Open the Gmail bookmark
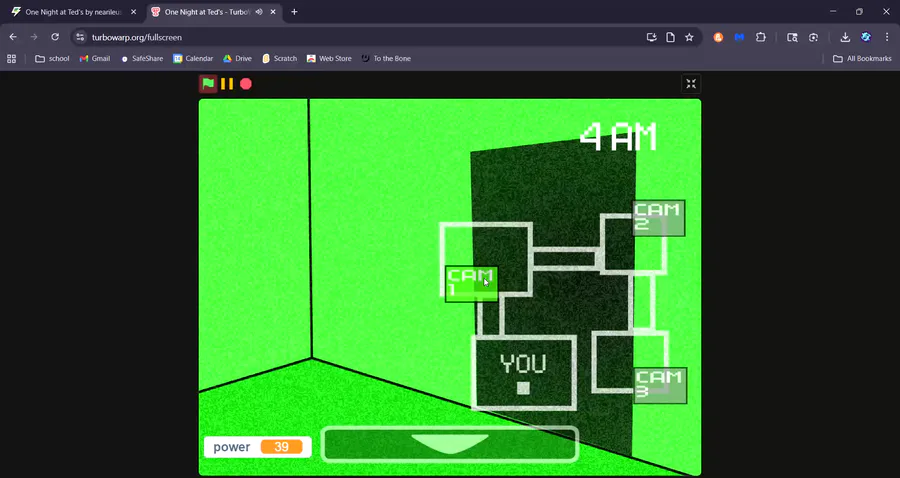Screen dimensions: 900x478 click(95, 59)
